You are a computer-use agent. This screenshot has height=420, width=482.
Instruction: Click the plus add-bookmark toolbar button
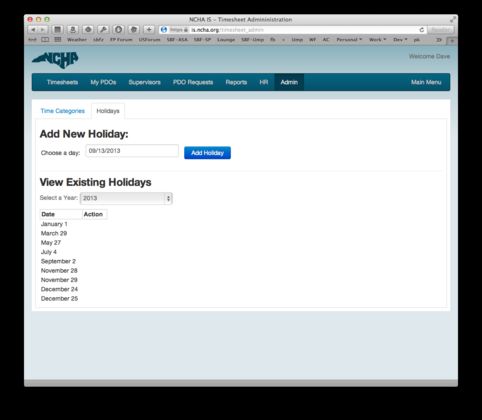pos(149,30)
